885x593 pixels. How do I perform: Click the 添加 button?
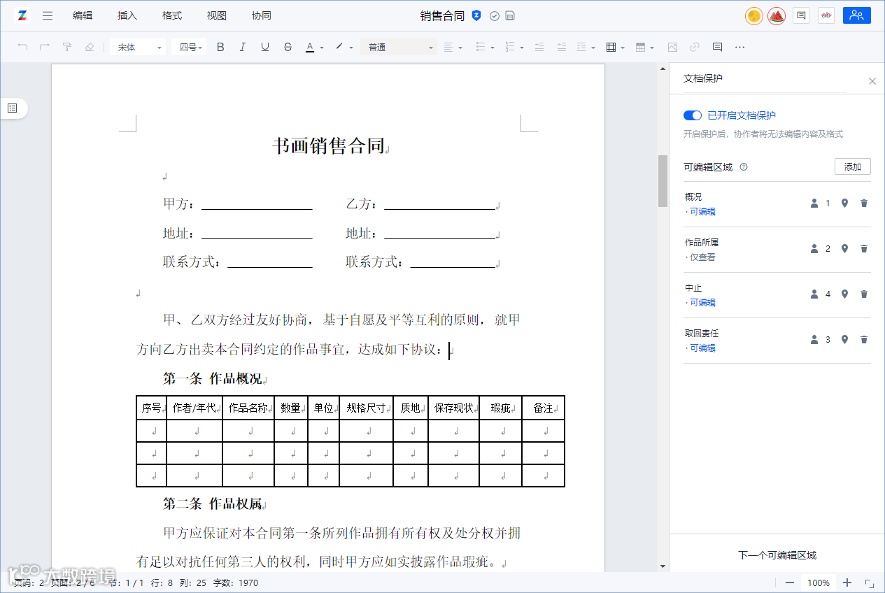tap(852, 166)
